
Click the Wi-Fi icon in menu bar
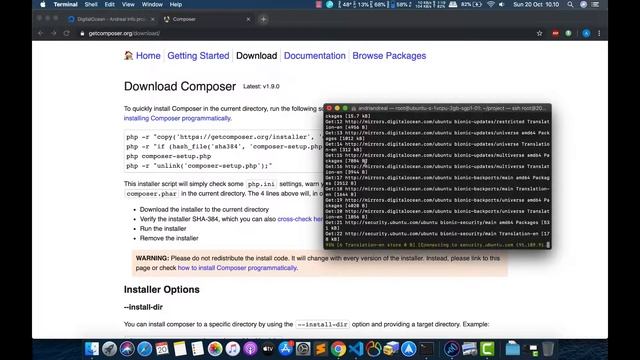491,4
